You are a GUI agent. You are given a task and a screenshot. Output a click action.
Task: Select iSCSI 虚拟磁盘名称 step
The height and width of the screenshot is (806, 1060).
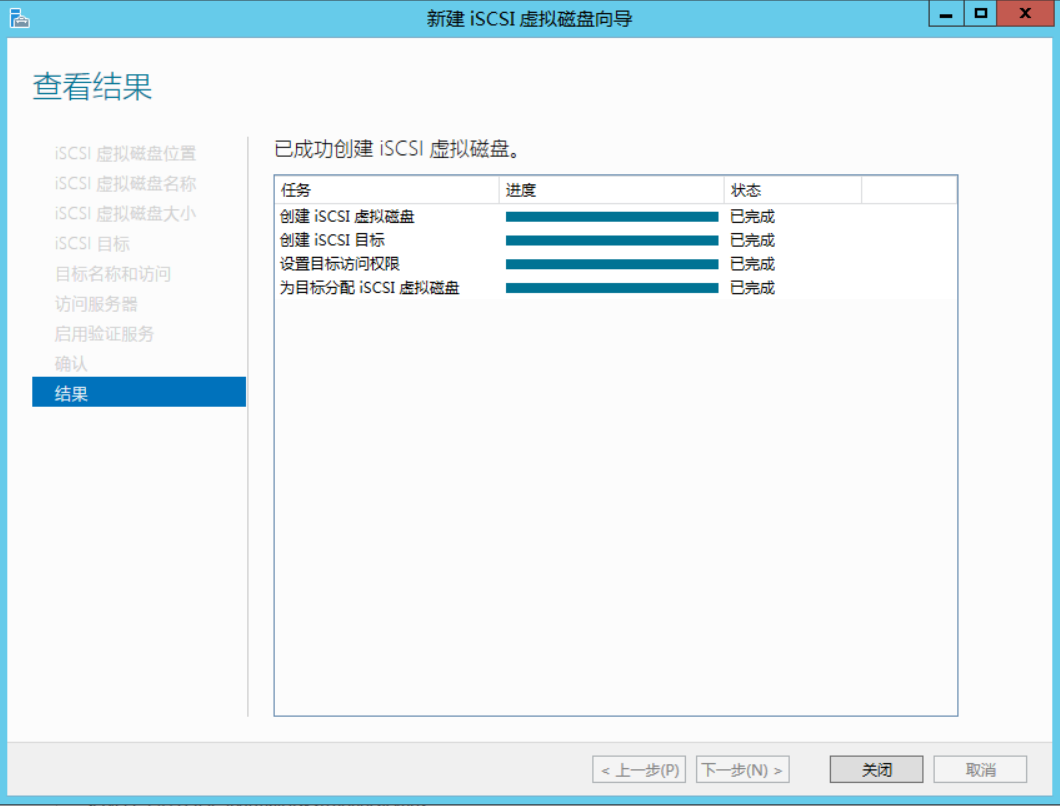125,184
